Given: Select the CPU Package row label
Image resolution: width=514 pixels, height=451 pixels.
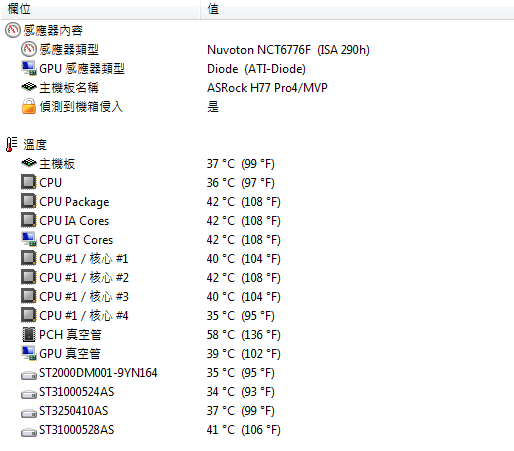Looking at the screenshot, I should tap(74, 202).
